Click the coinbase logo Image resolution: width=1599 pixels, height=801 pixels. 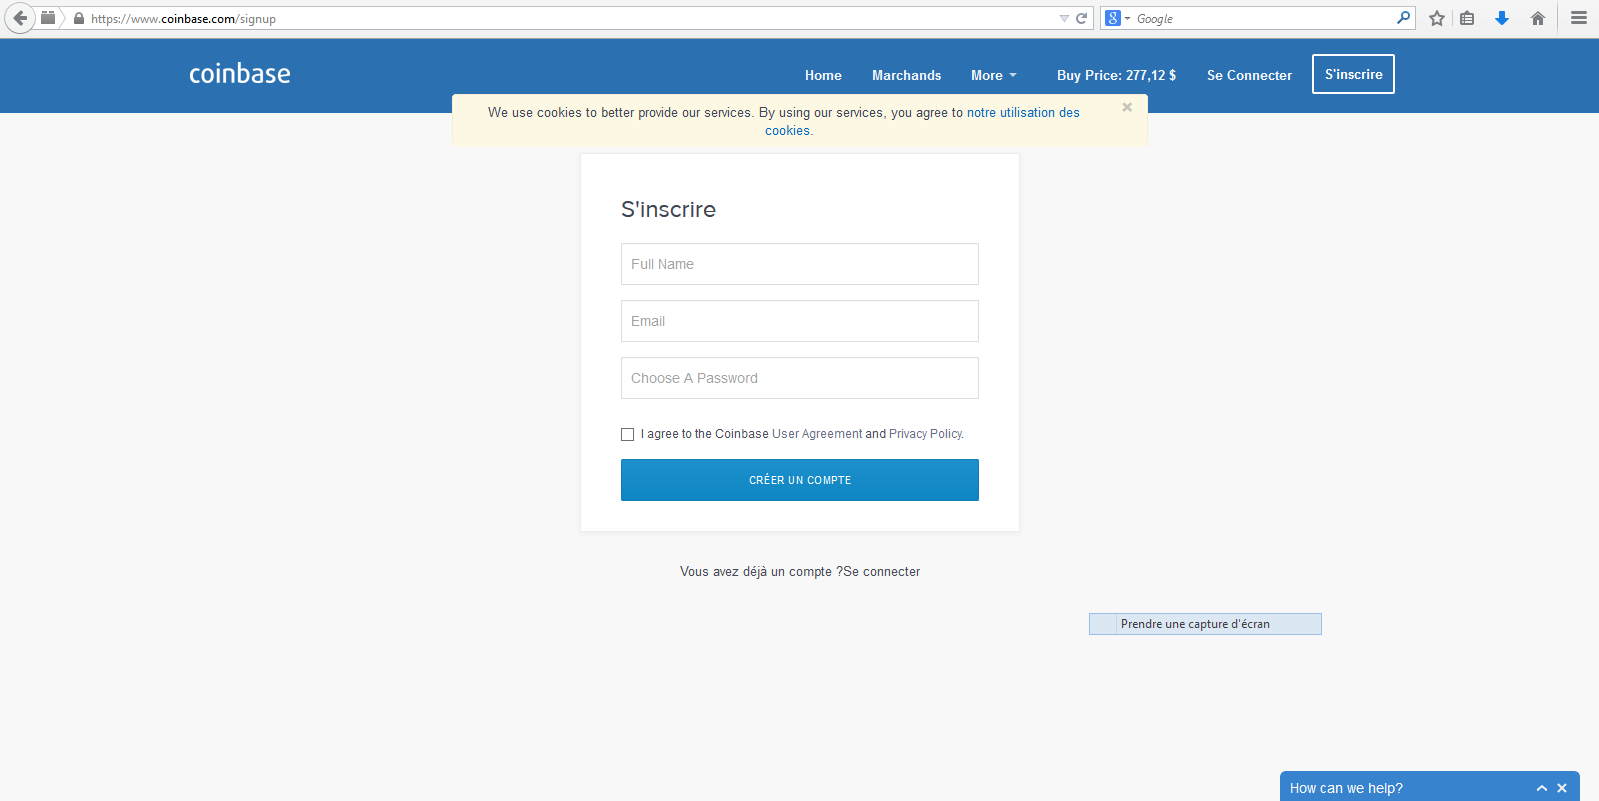(x=240, y=74)
